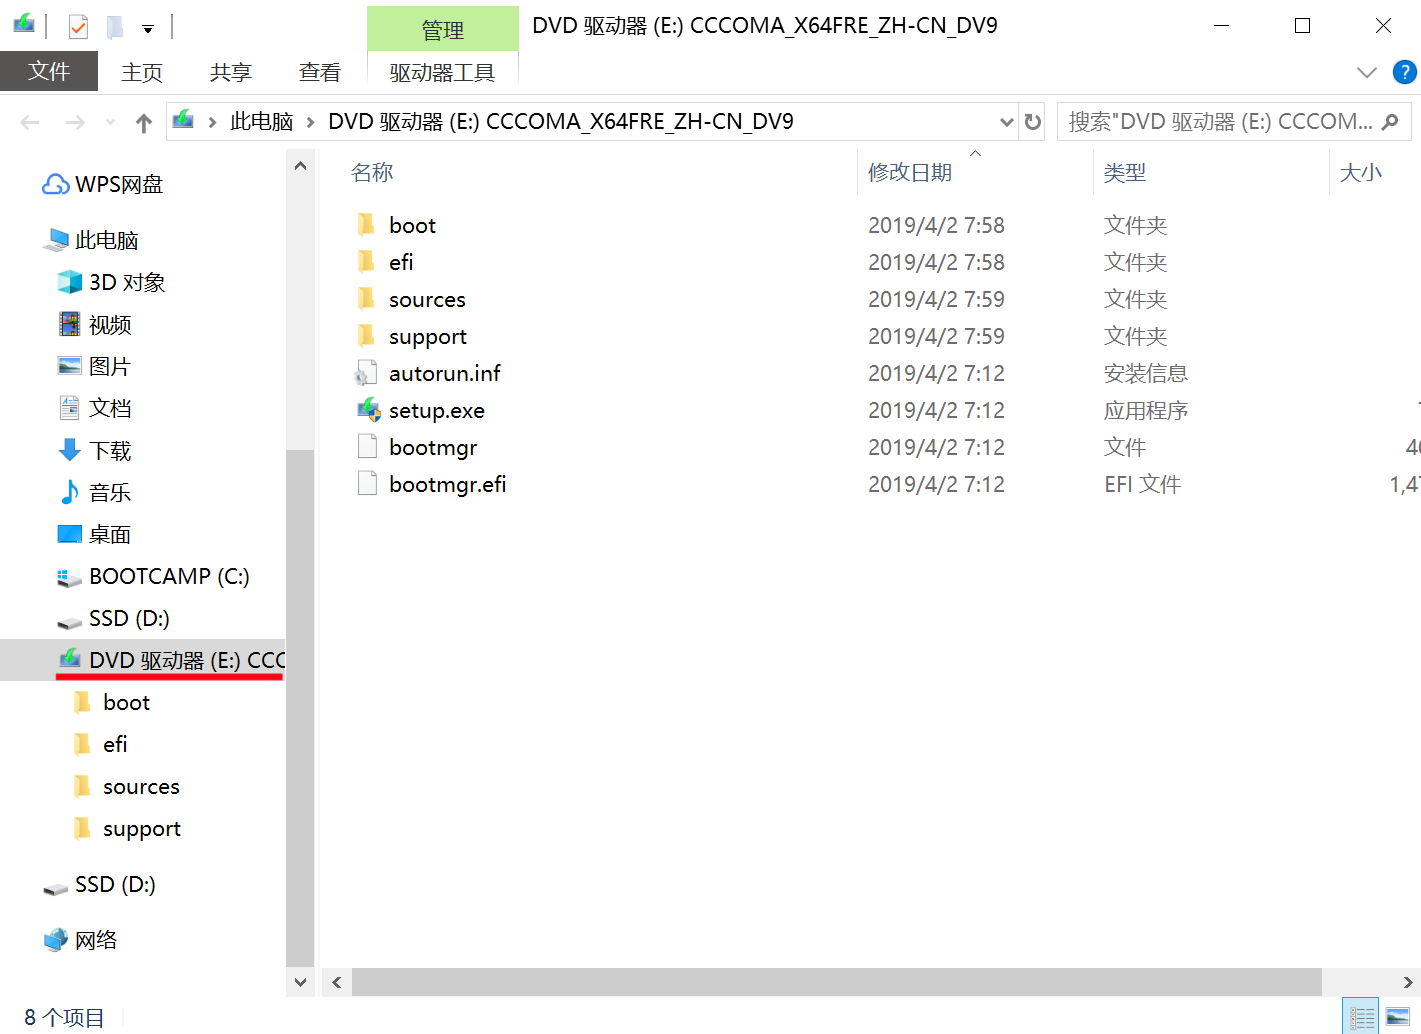Select the setup.exe application
Viewport: 1421px width, 1034px height.
click(437, 410)
